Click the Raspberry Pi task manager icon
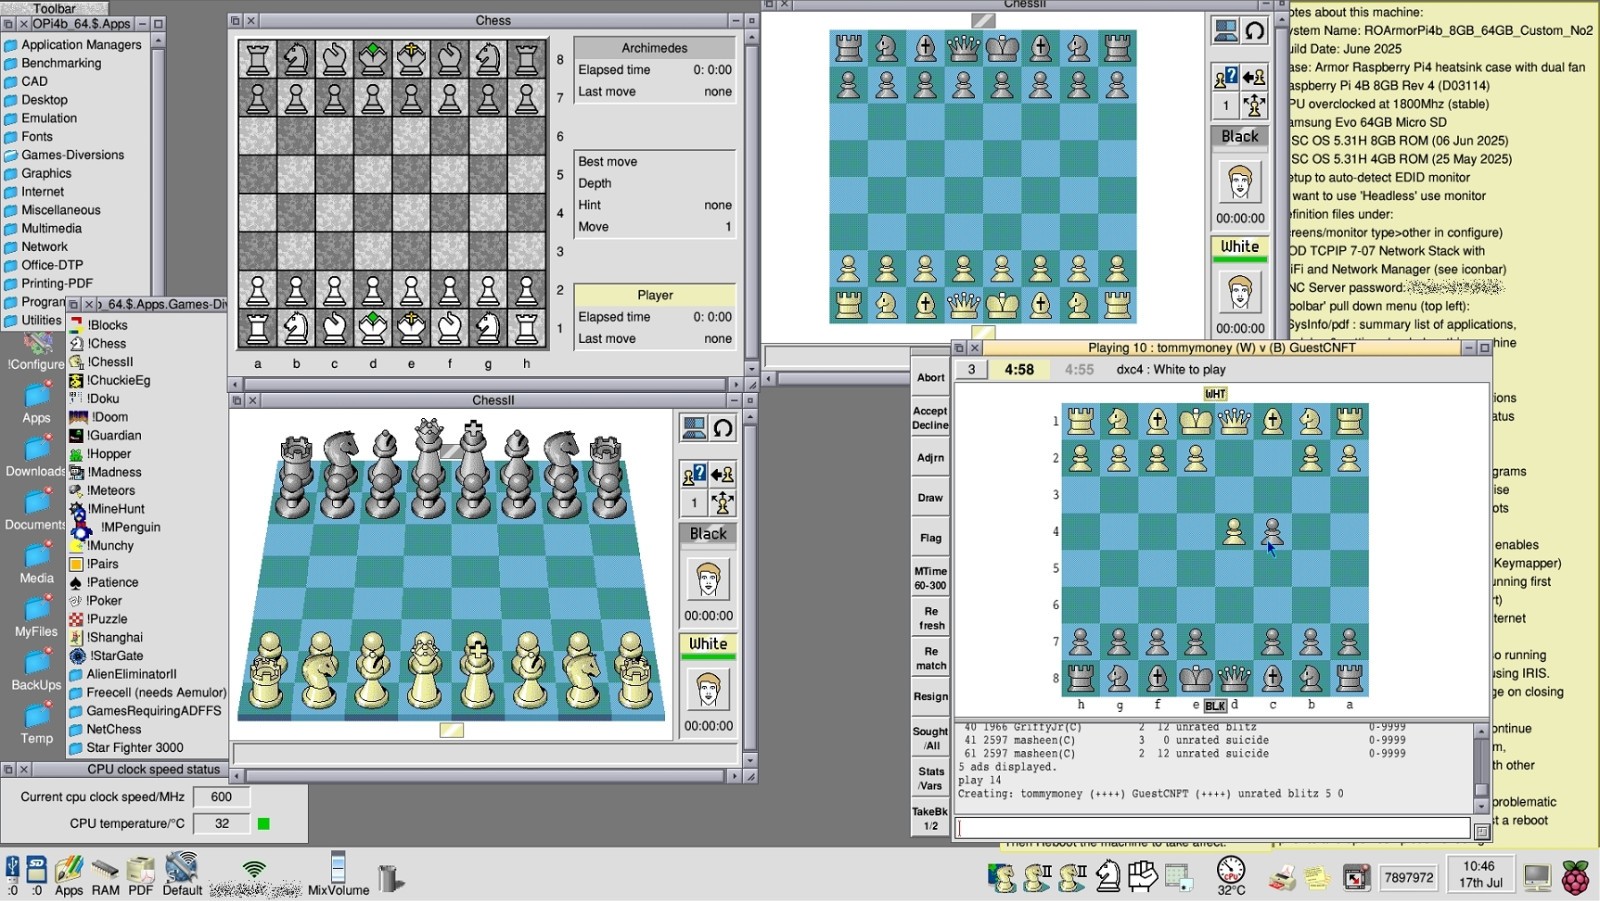 tap(1576, 877)
